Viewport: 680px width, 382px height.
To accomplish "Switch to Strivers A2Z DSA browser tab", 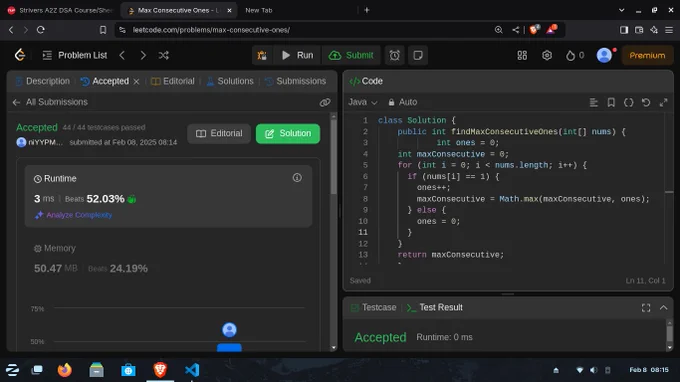I will (59, 10).
